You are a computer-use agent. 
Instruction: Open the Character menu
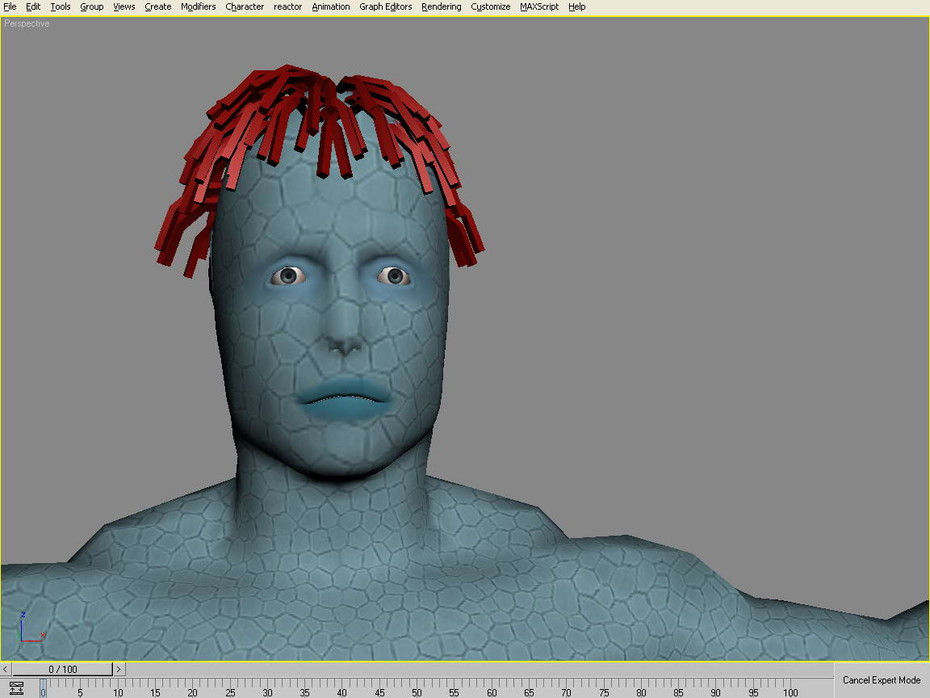point(244,7)
